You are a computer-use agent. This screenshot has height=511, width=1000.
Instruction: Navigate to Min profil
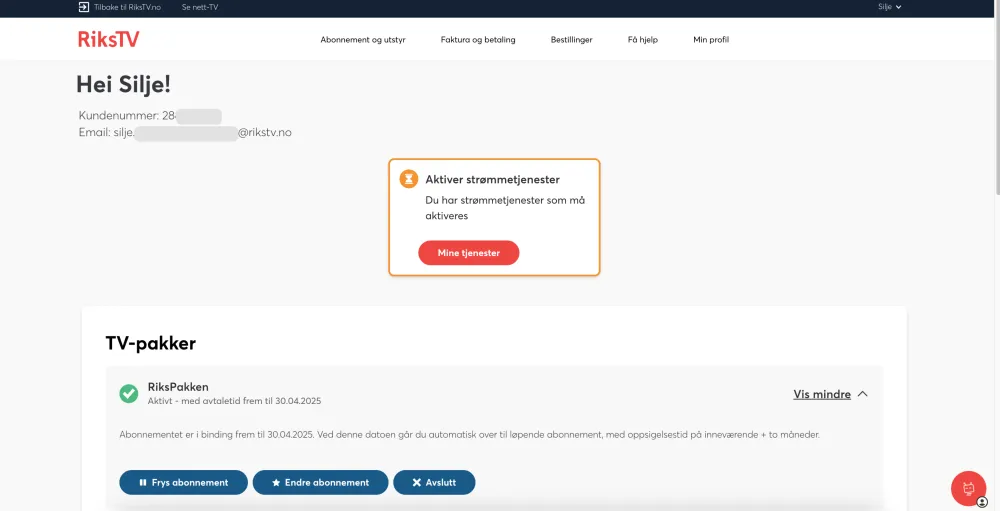(x=711, y=40)
